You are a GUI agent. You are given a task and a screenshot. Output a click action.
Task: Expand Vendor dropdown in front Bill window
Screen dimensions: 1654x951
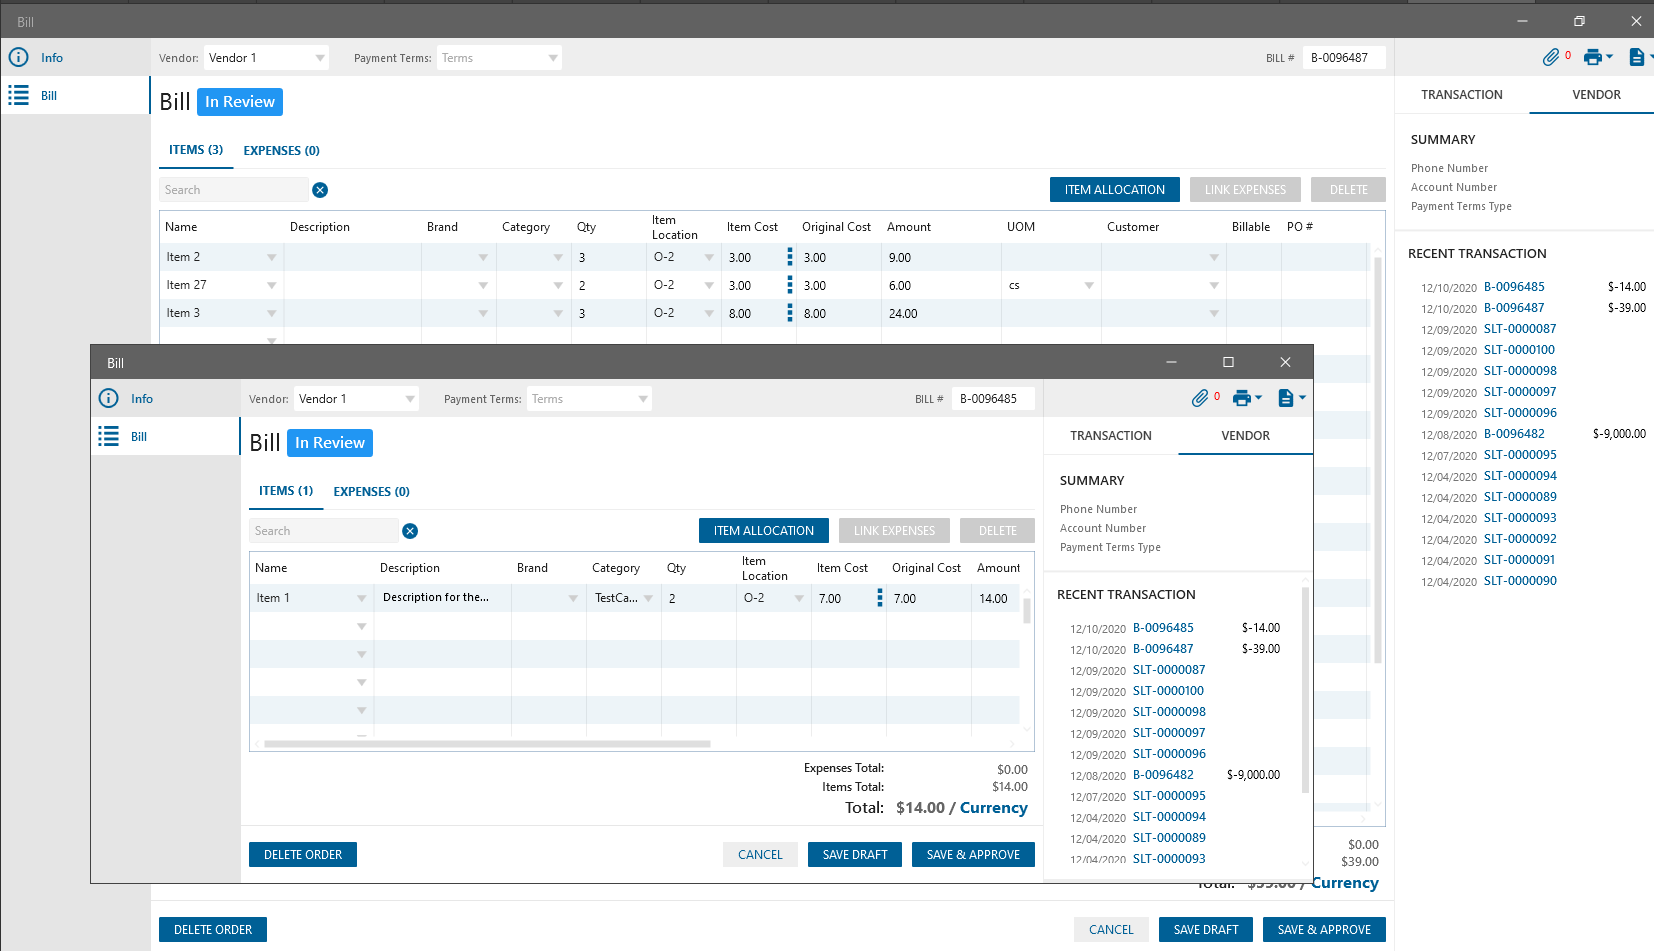410,399
